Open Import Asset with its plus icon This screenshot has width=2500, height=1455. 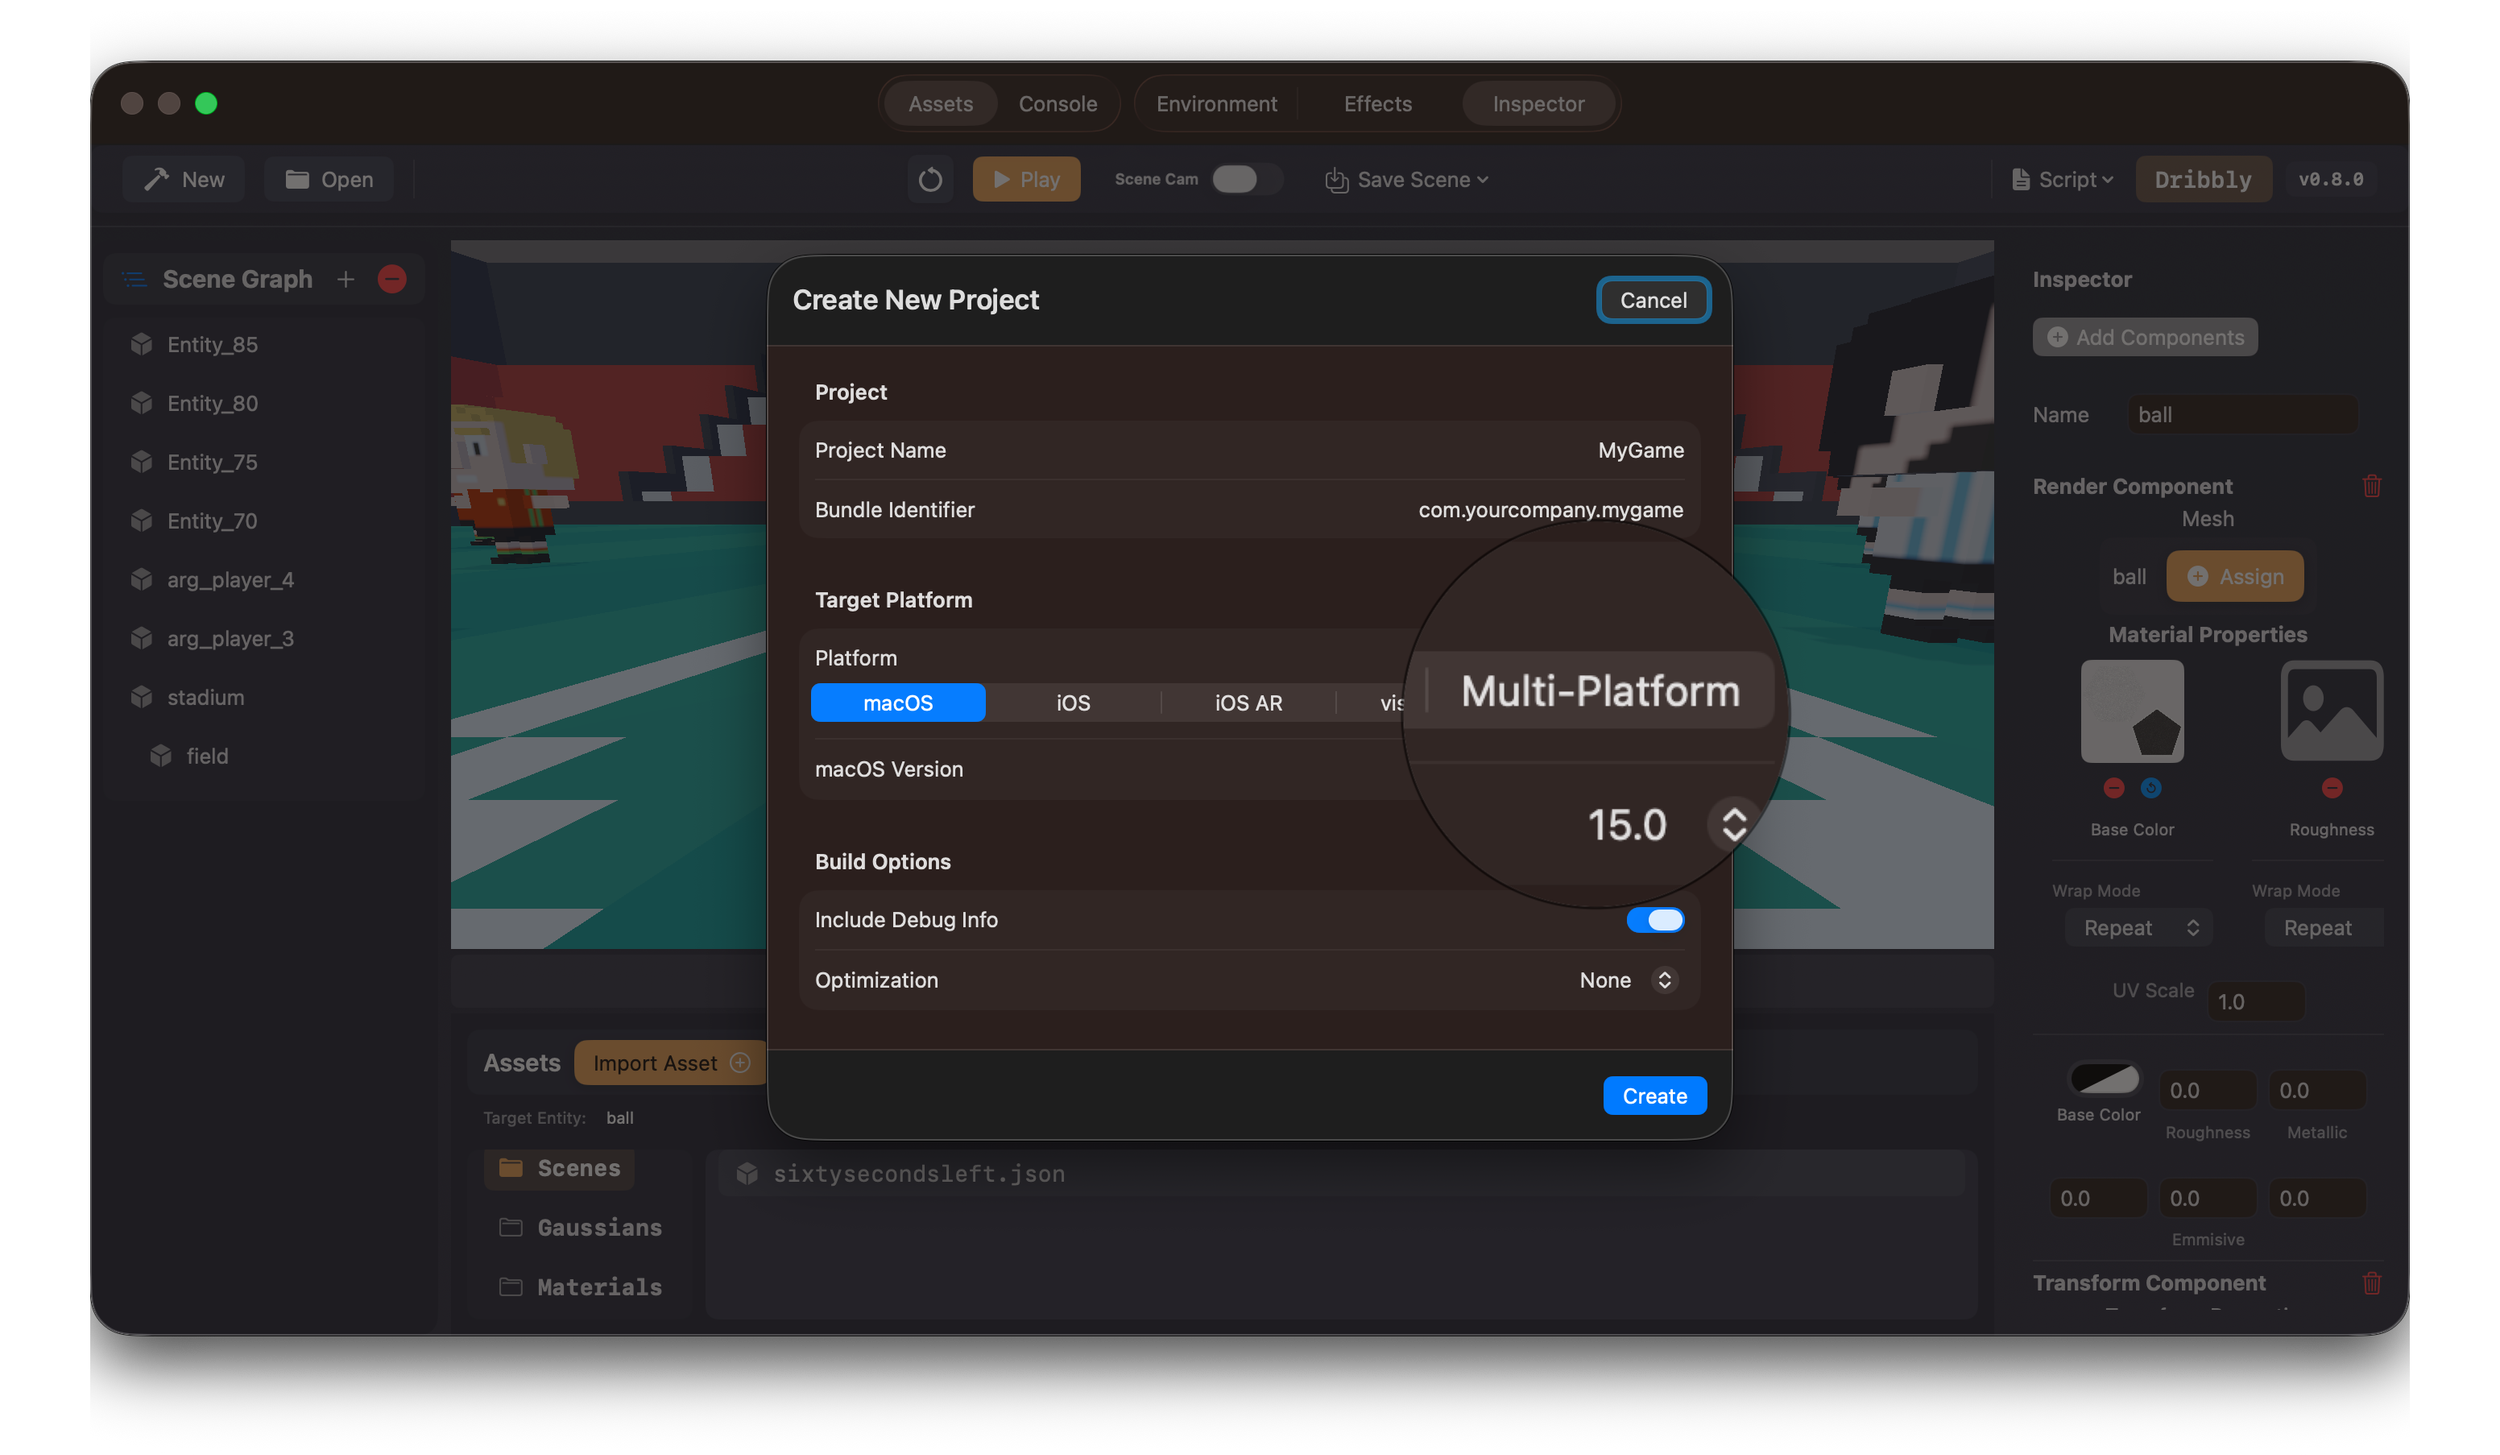(740, 1062)
